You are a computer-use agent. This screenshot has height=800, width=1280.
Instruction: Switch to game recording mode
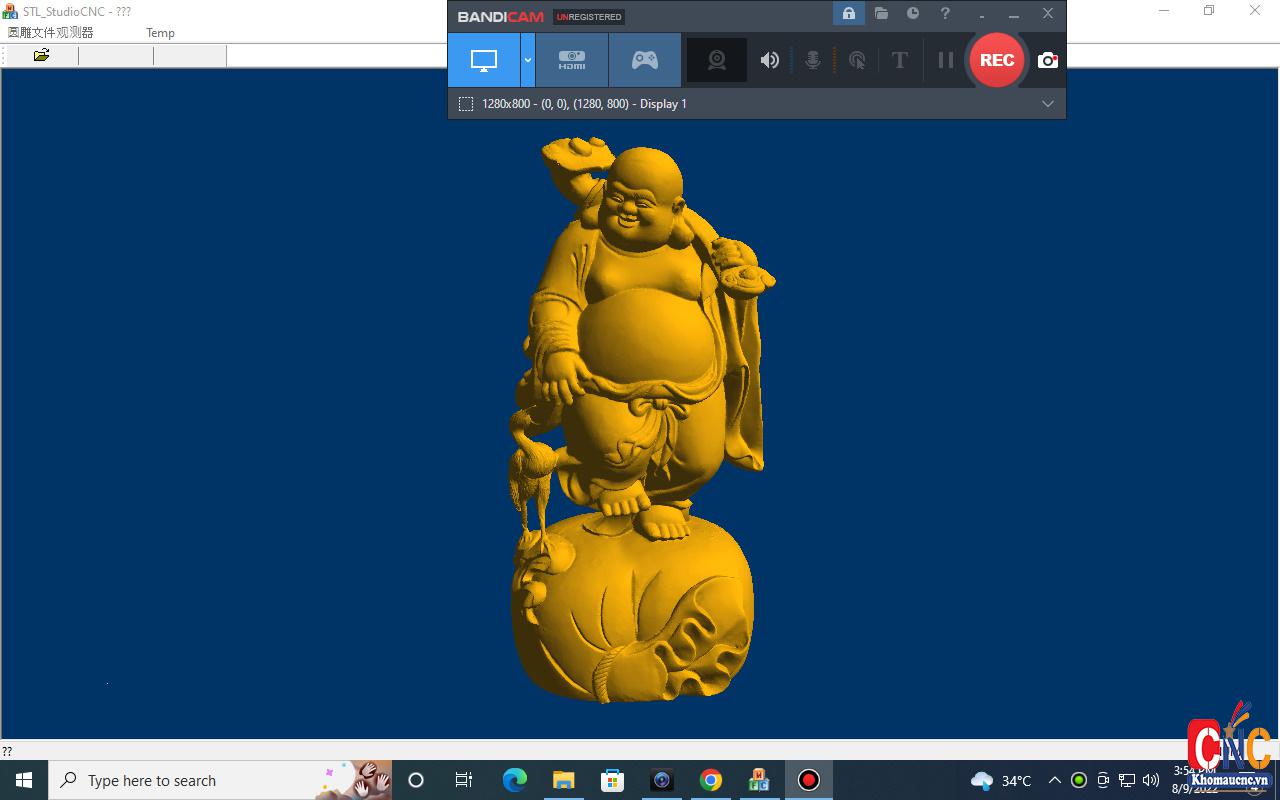(x=645, y=60)
